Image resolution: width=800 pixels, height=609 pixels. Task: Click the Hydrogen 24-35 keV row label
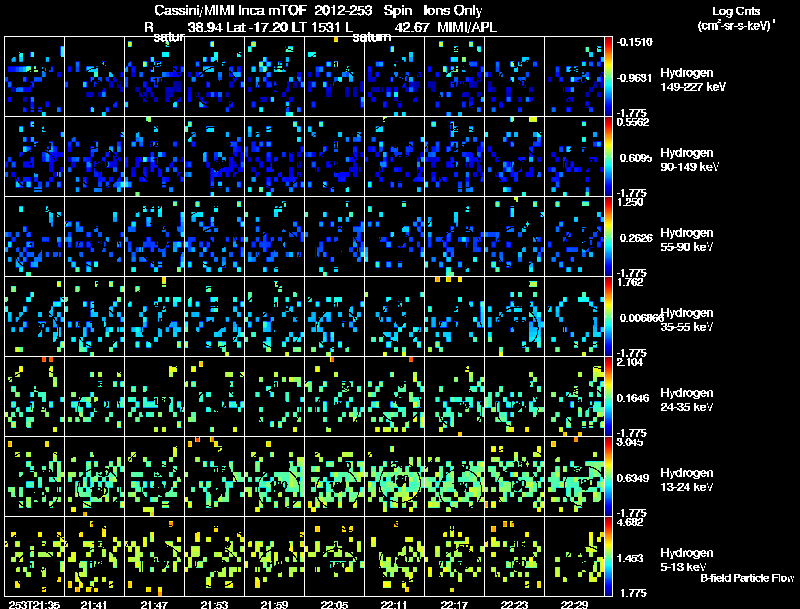coord(687,400)
